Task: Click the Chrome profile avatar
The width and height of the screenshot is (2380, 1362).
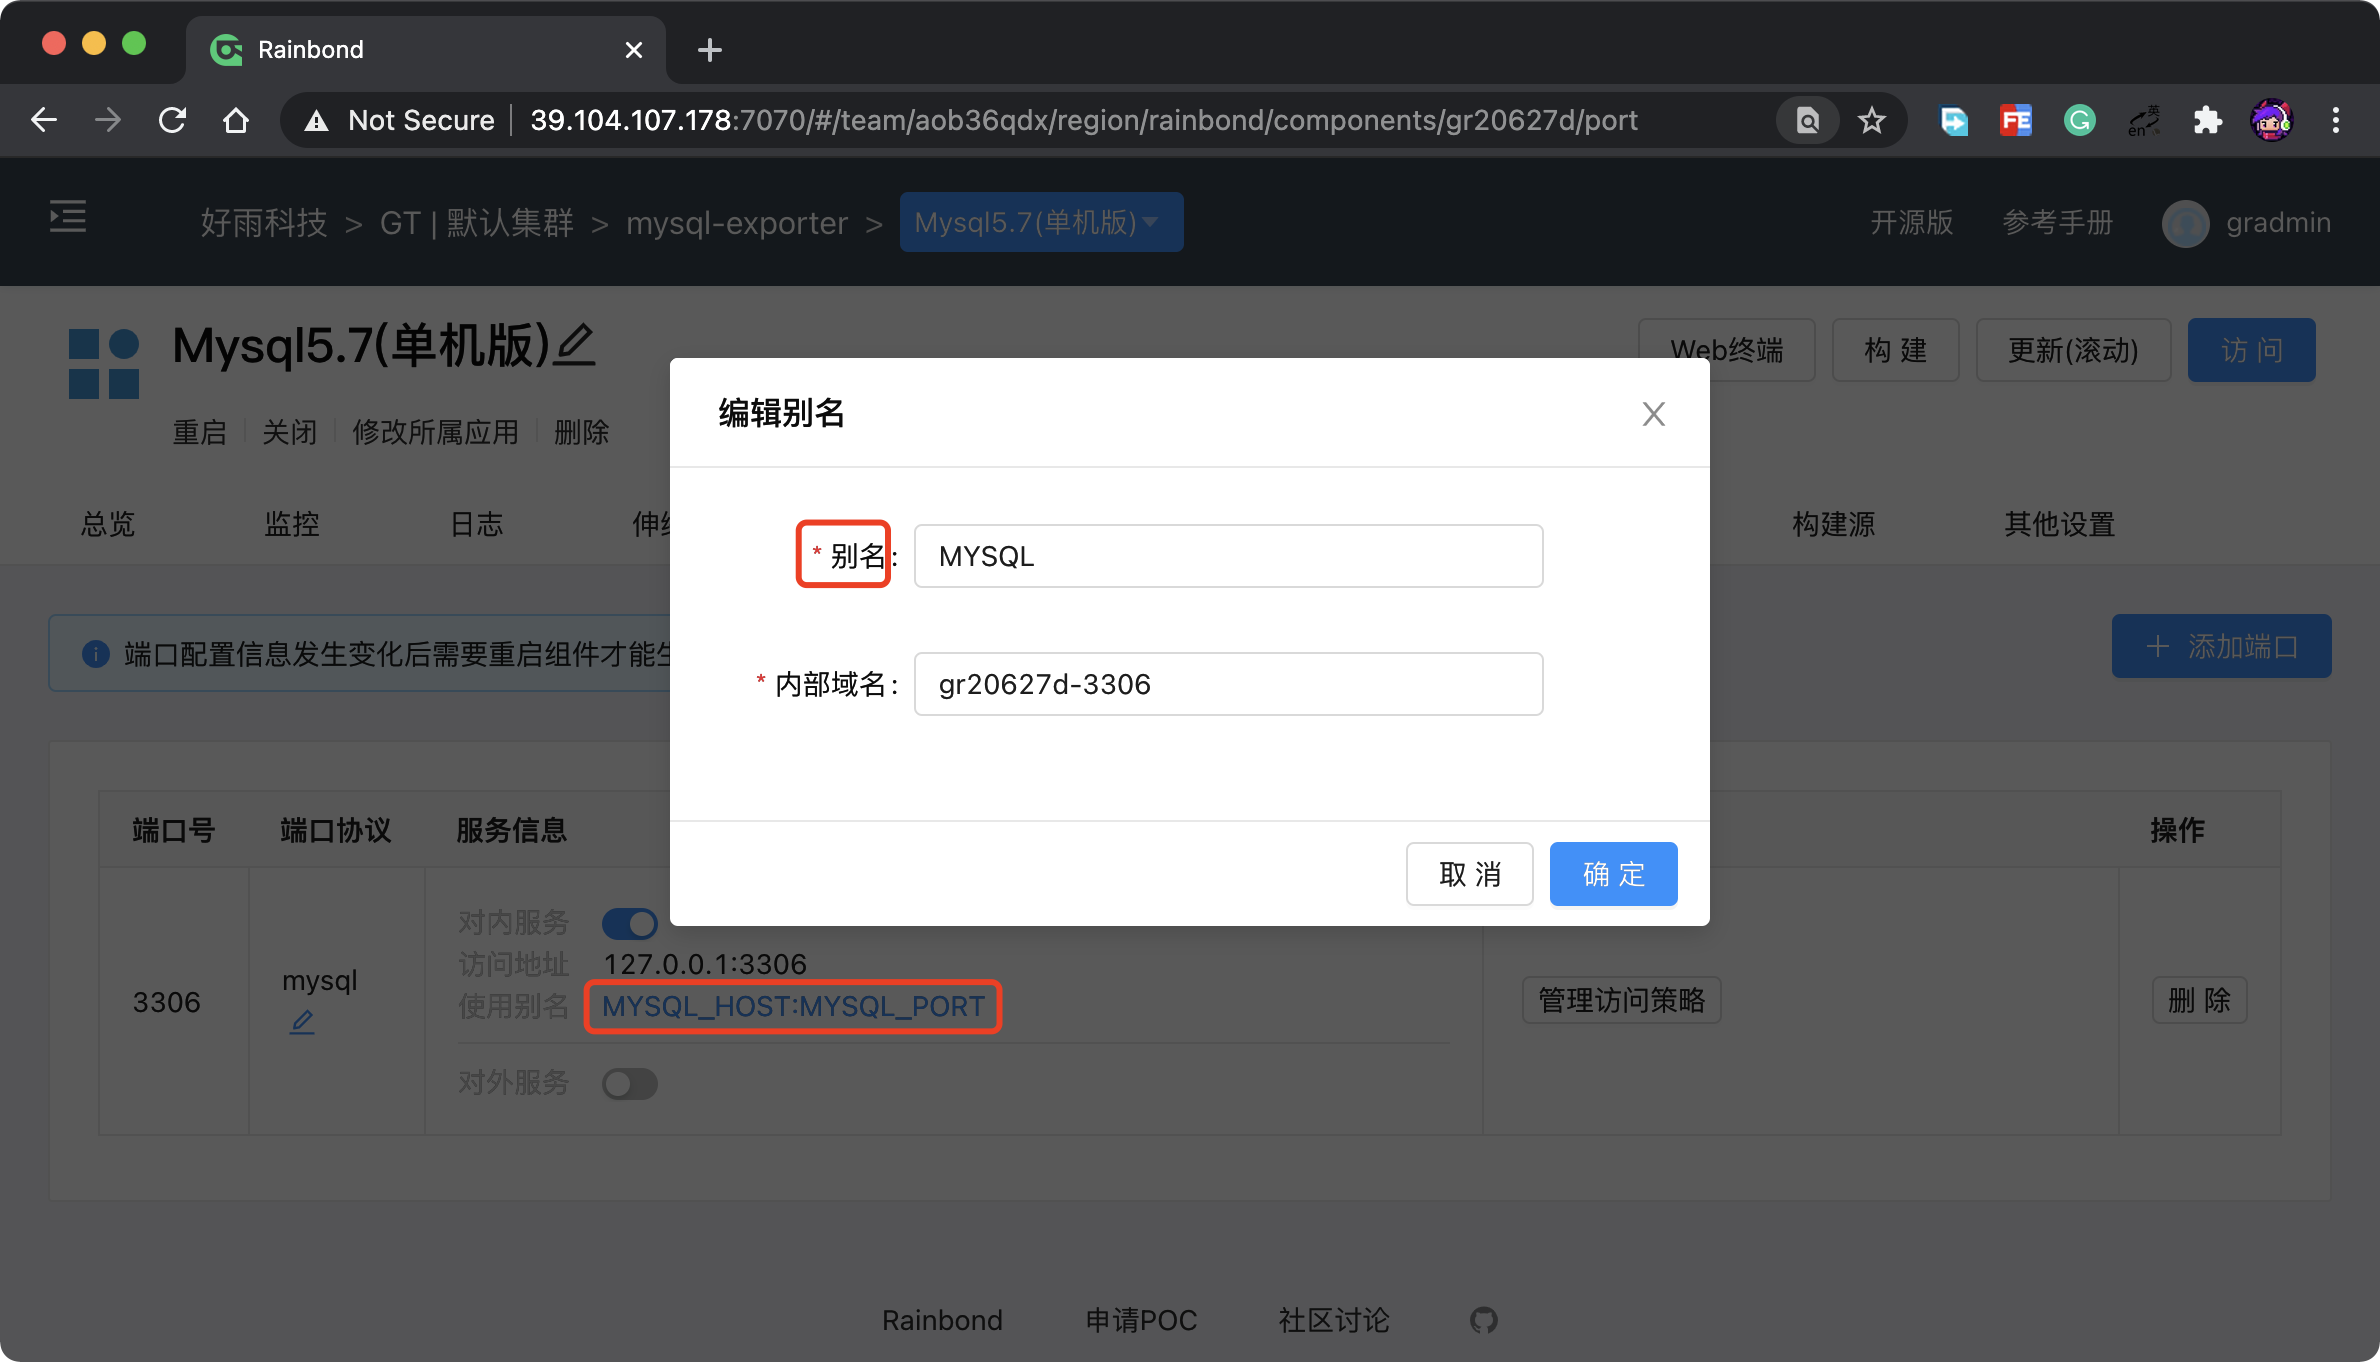Action: point(2272,119)
